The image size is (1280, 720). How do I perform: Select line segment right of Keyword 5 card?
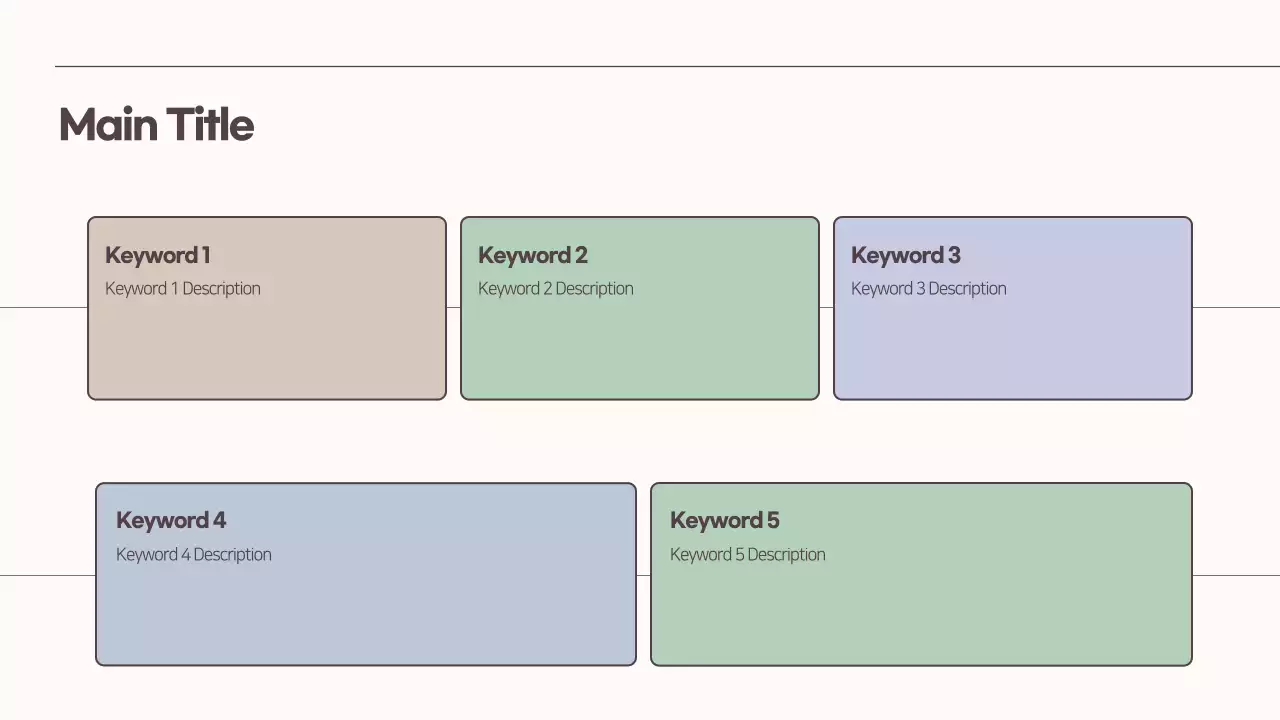pos(1236,575)
